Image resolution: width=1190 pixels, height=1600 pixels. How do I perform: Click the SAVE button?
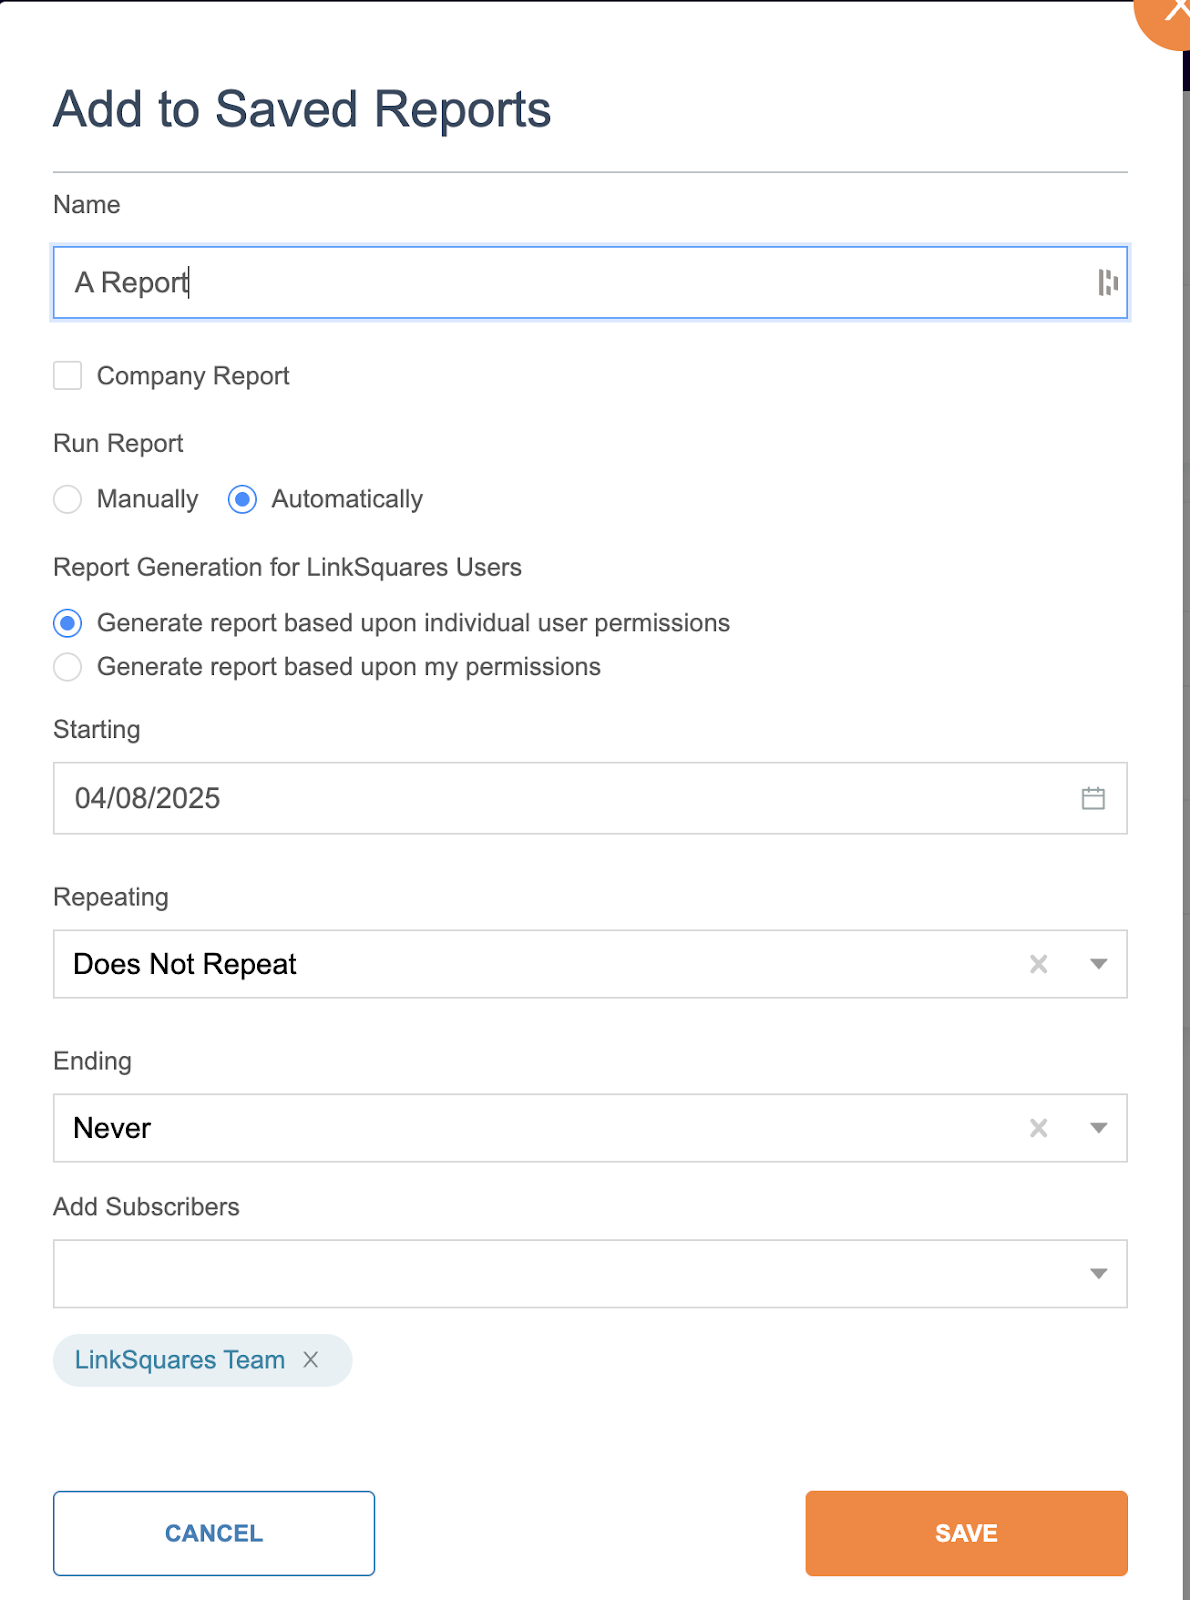pos(966,1533)
